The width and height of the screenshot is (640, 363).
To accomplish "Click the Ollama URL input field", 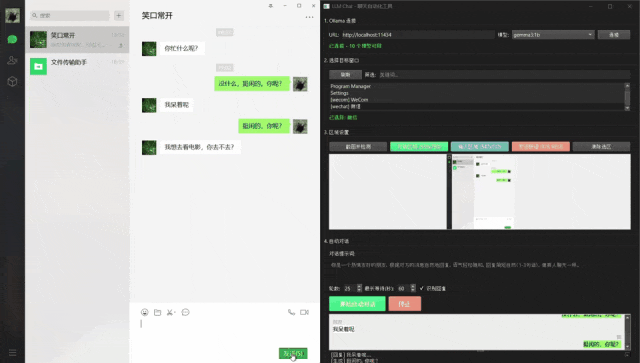I will coord(418,35).
